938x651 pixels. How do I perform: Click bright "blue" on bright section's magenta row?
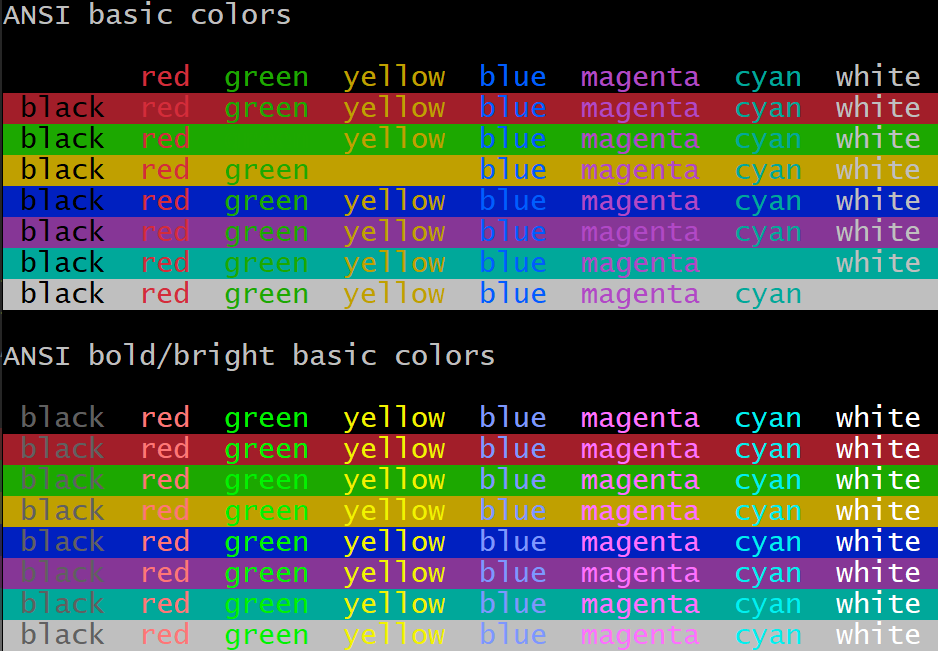coord(512,573)
